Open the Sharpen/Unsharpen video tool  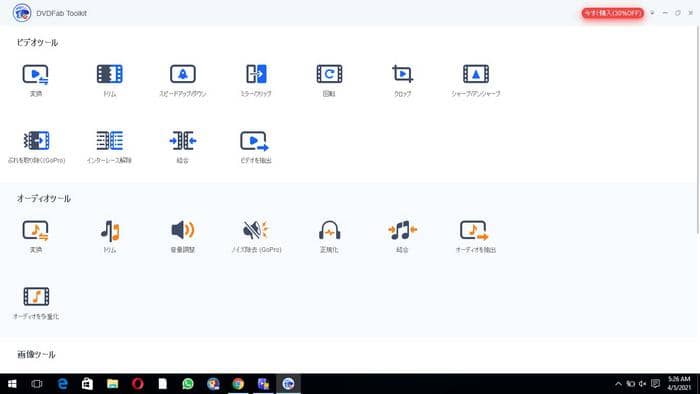click(x=476, y=80)
